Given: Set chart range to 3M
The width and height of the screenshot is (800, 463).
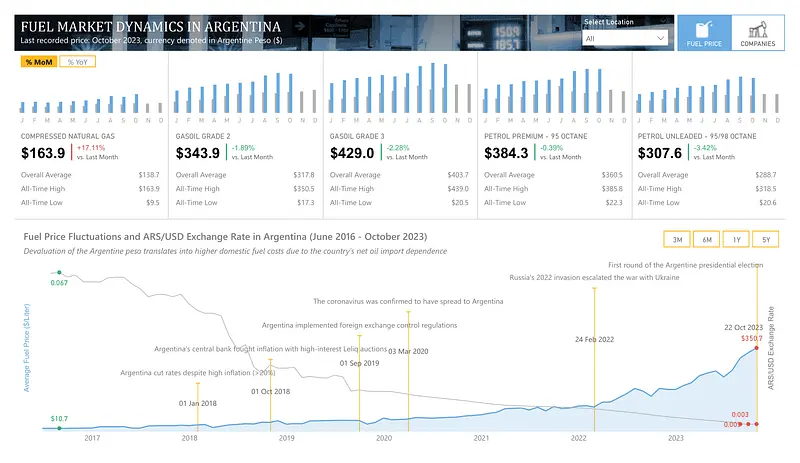Looking at the screenshot, I should pyautogui.click(x=677, y=239).
